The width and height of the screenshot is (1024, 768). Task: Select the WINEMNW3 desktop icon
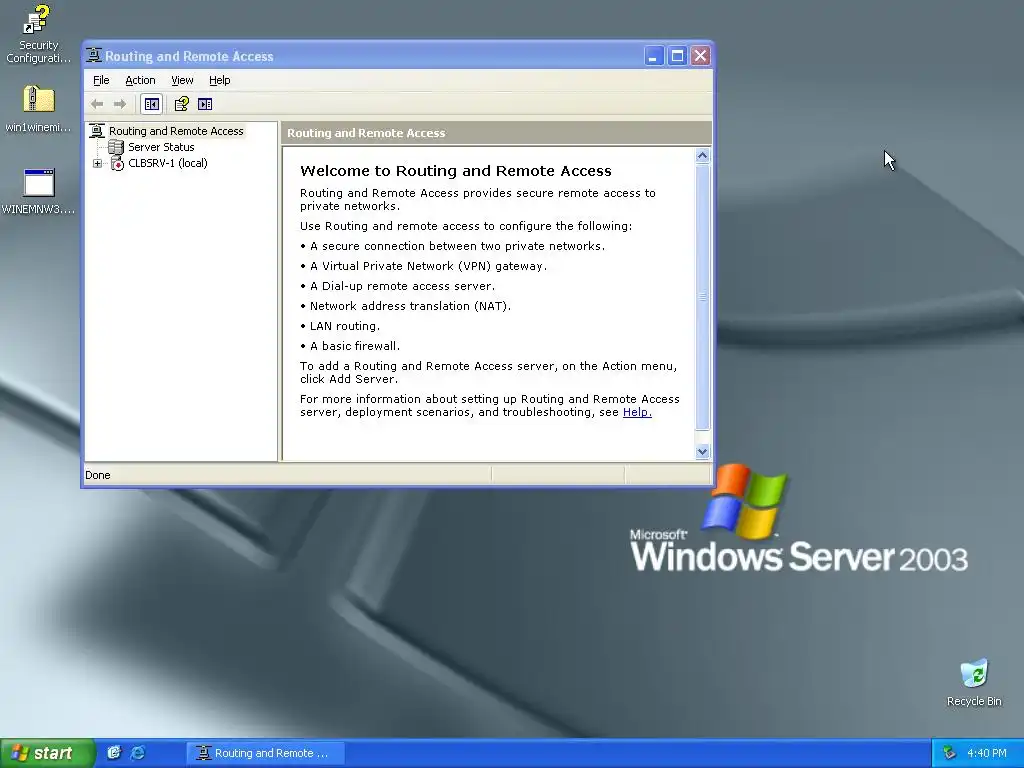[38, 191]
